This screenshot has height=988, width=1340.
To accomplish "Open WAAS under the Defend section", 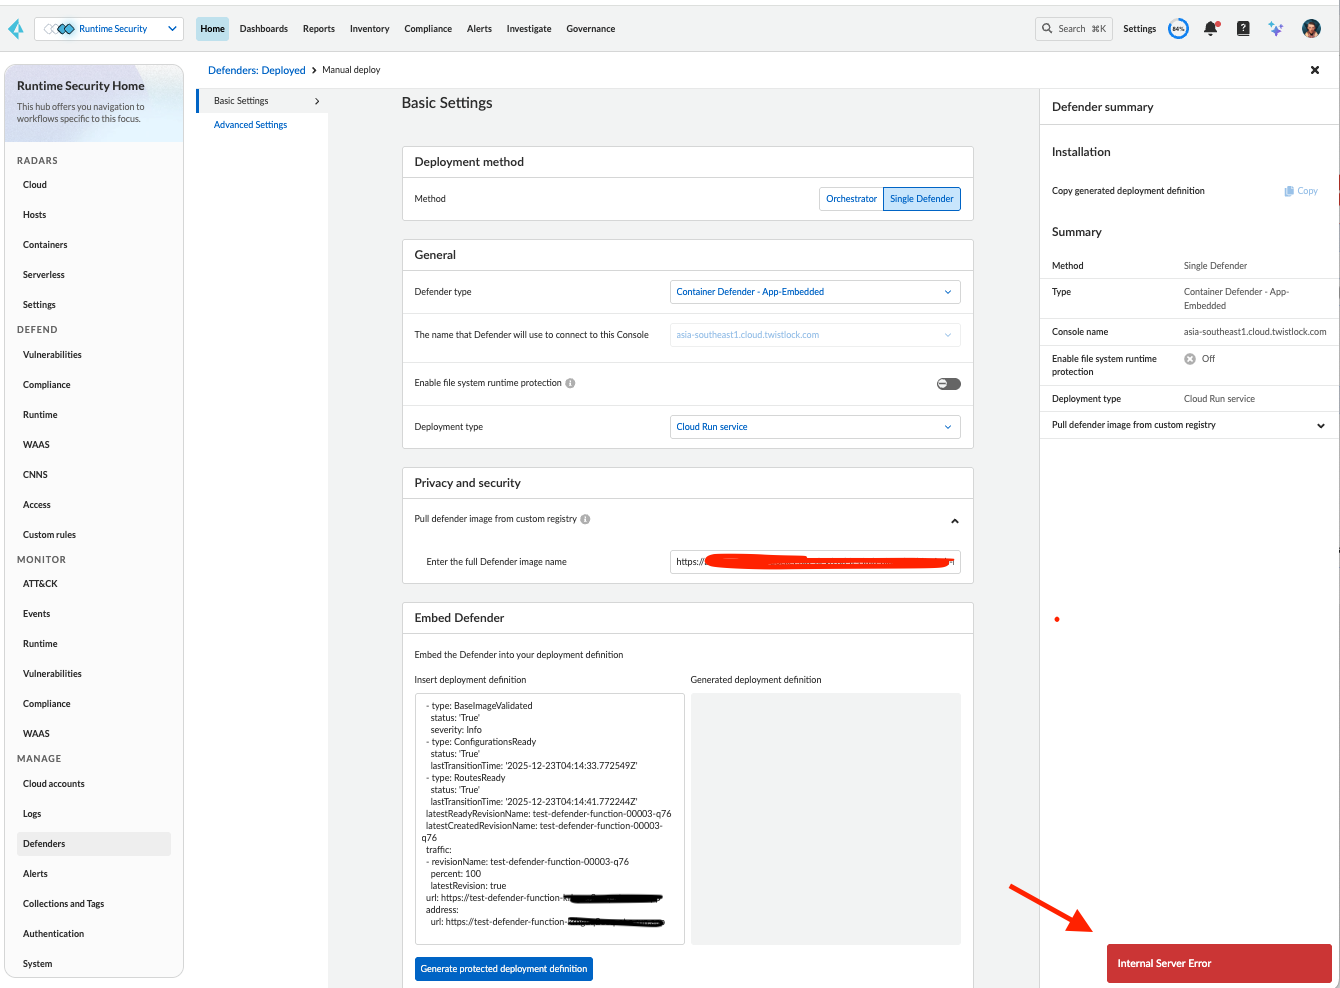I will (x=36, y=445).
